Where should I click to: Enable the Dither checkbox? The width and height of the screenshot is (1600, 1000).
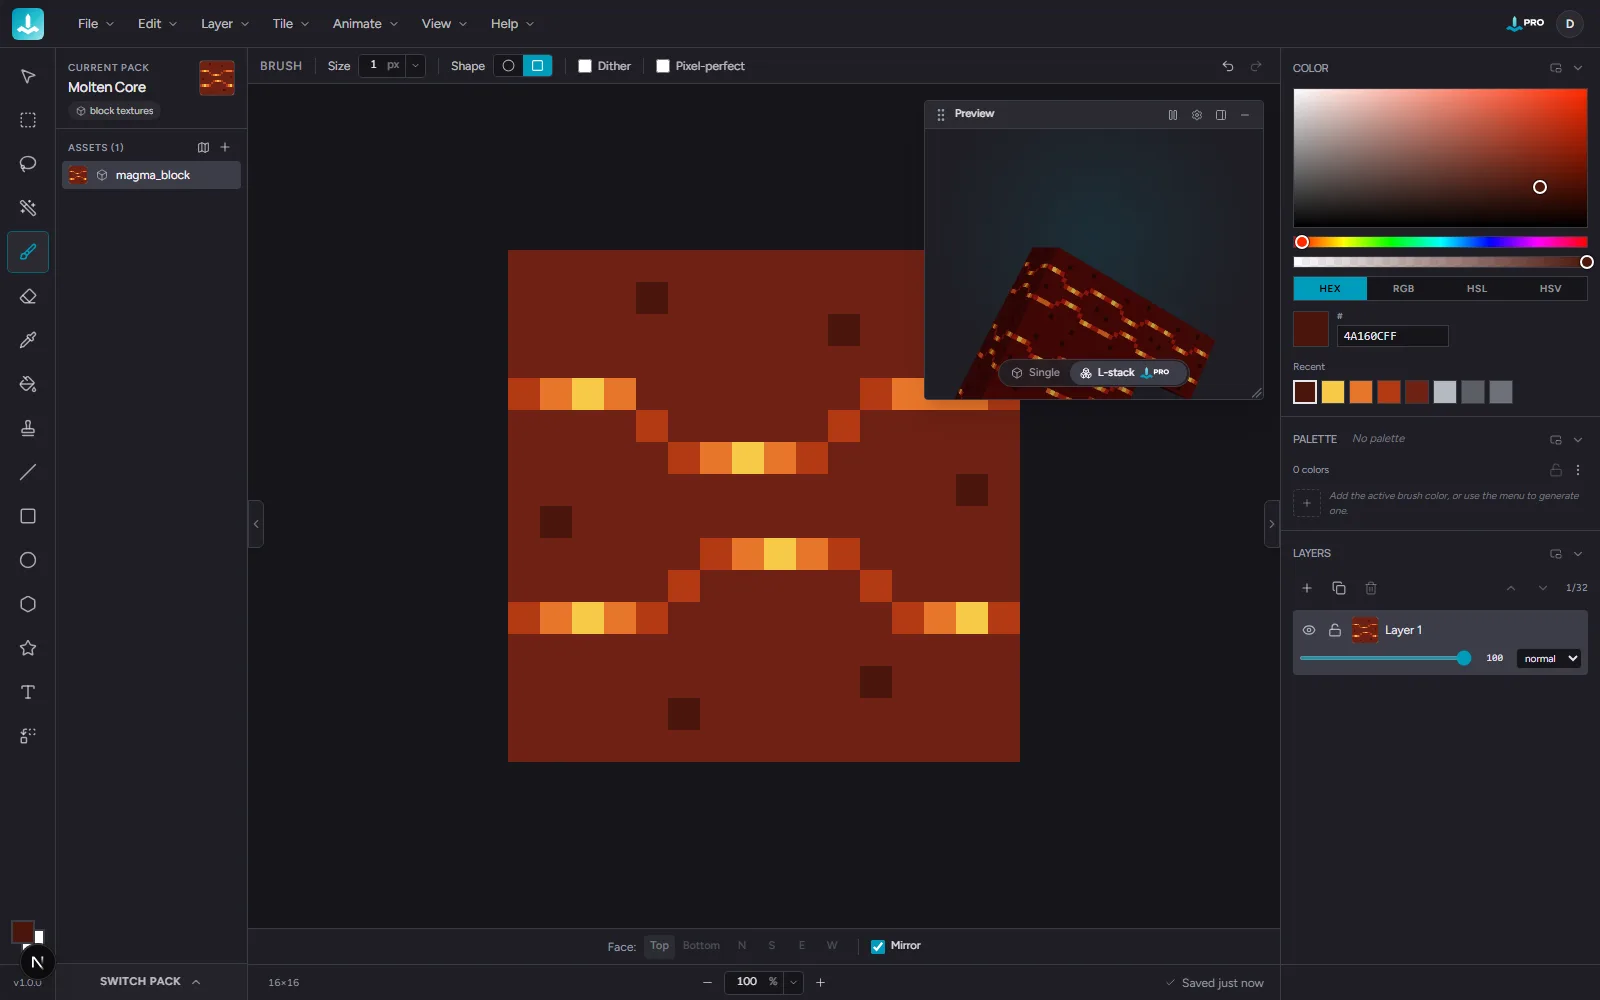click(x=585, y=66)
